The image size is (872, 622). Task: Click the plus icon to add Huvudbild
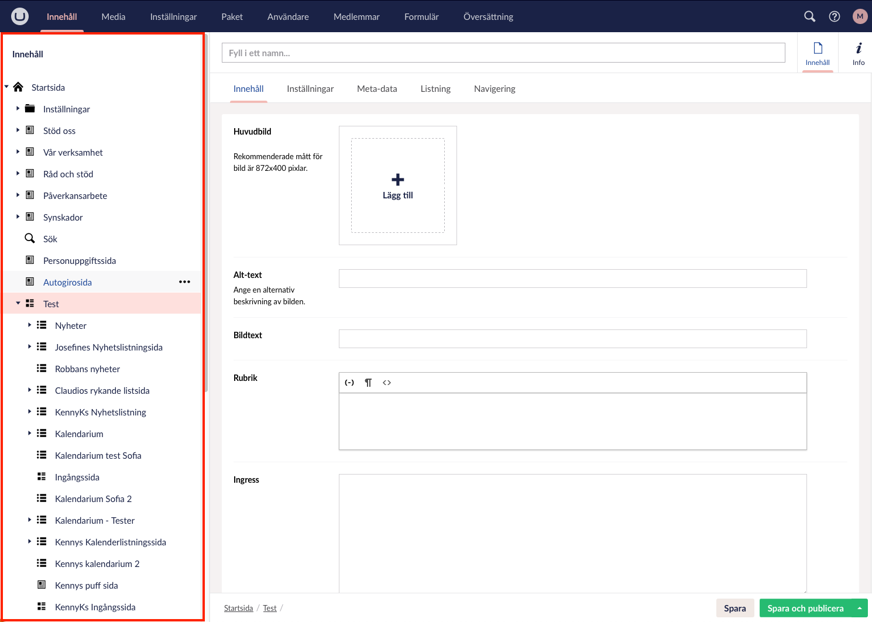point(398,179)
